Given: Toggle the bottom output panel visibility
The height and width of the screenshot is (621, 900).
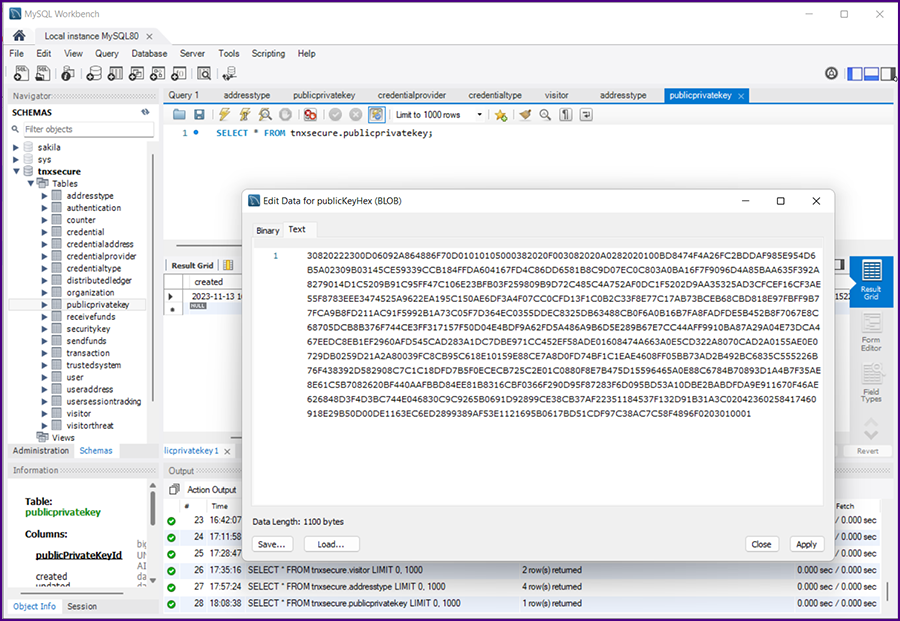Looking at the screenshot, I should [871, 73].
